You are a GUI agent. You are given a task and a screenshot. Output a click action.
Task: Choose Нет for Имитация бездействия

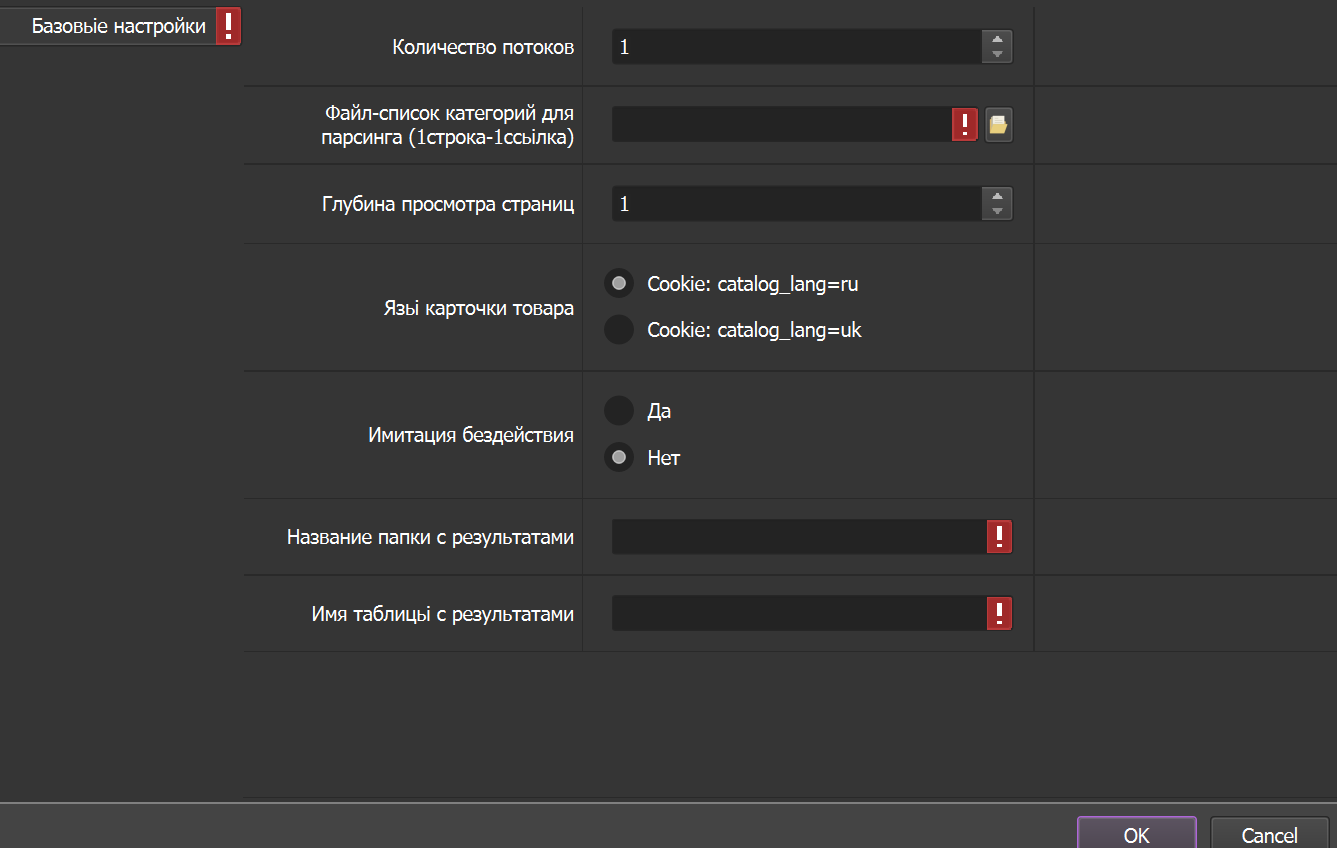[x=619, y=458]
